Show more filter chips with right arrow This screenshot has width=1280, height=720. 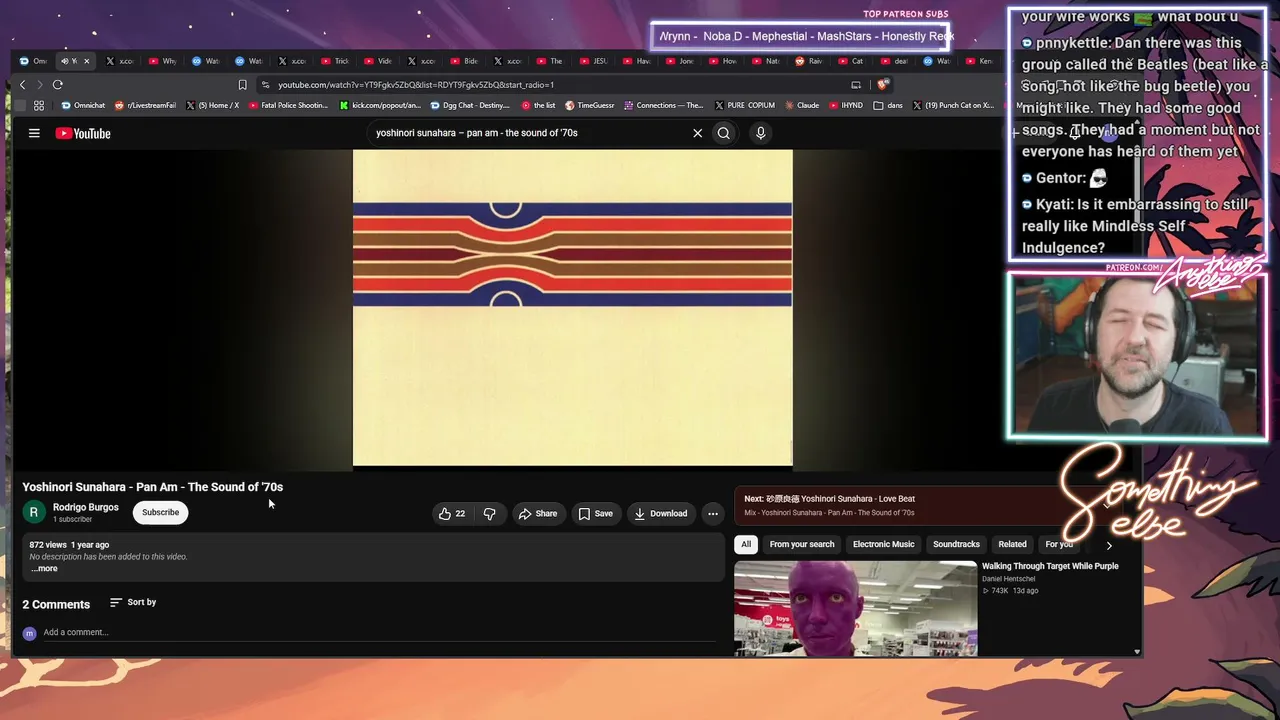pos(1109,545)
